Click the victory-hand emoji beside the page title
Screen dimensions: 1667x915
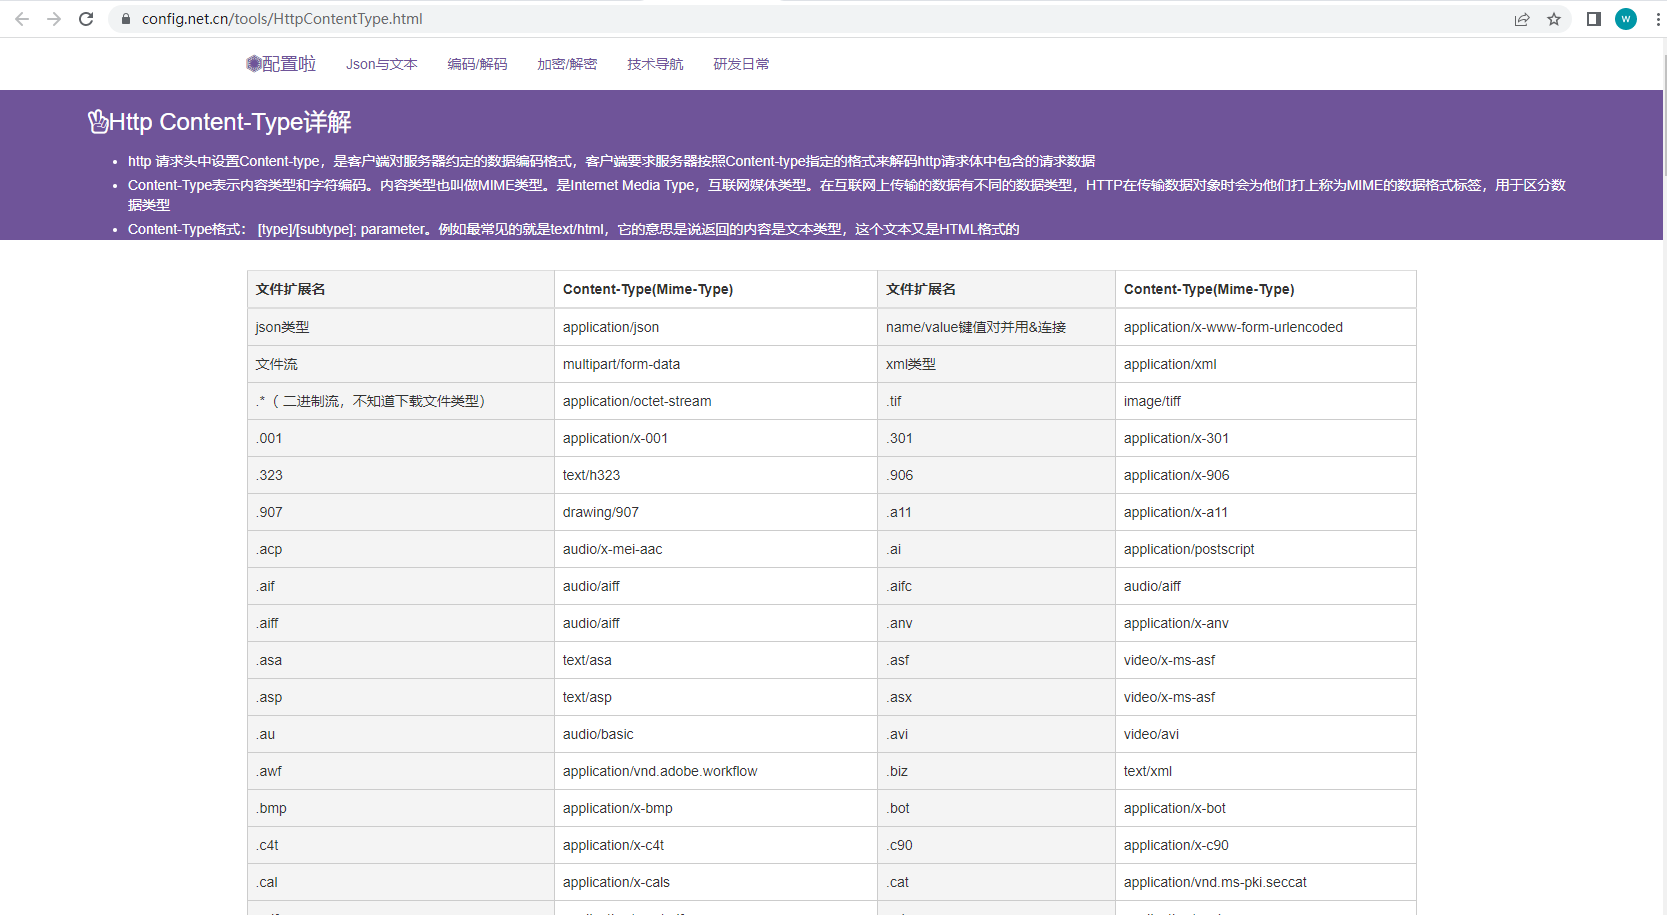click(x=97, y=121)
